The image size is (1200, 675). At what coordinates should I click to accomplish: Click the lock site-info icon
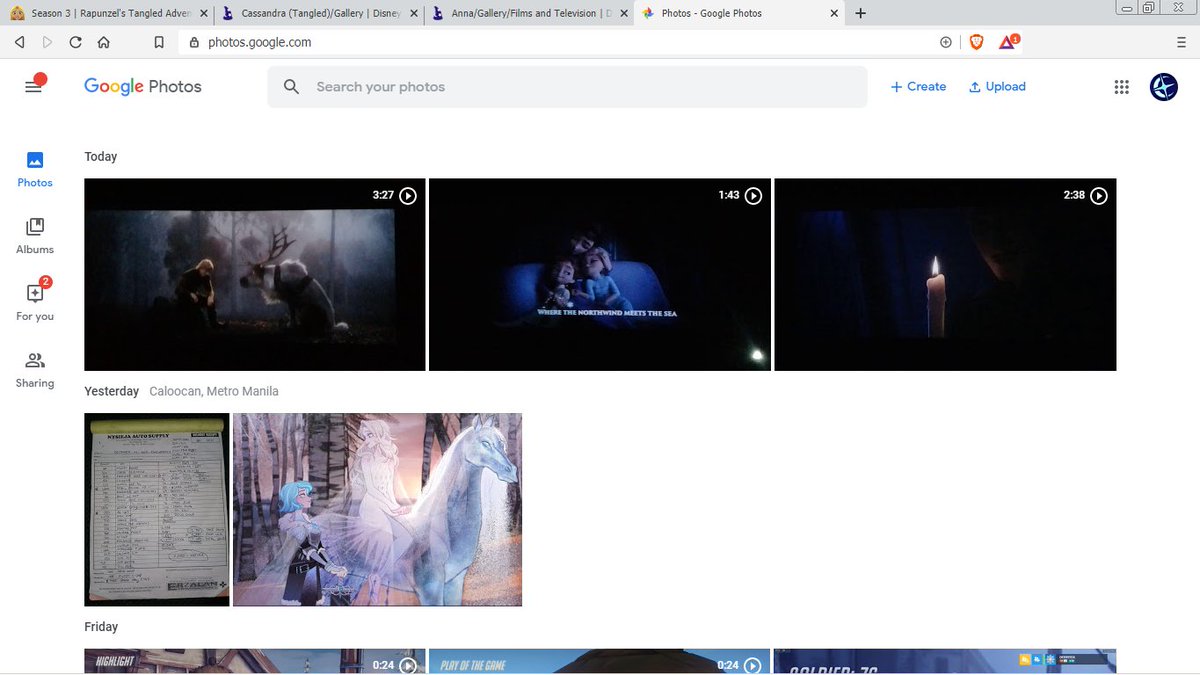[x=195, y=42]
